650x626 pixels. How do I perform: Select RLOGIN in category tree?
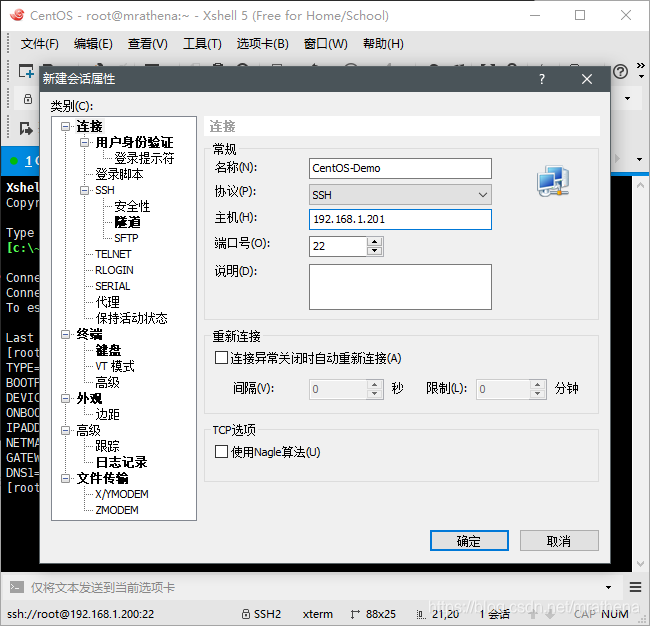click(114, 270)
